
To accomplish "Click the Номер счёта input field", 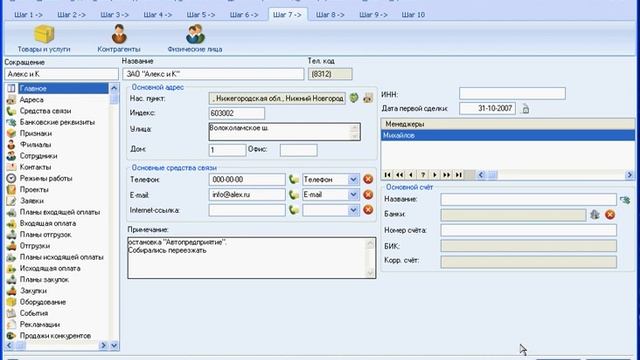I will click(x=529, y=230).
